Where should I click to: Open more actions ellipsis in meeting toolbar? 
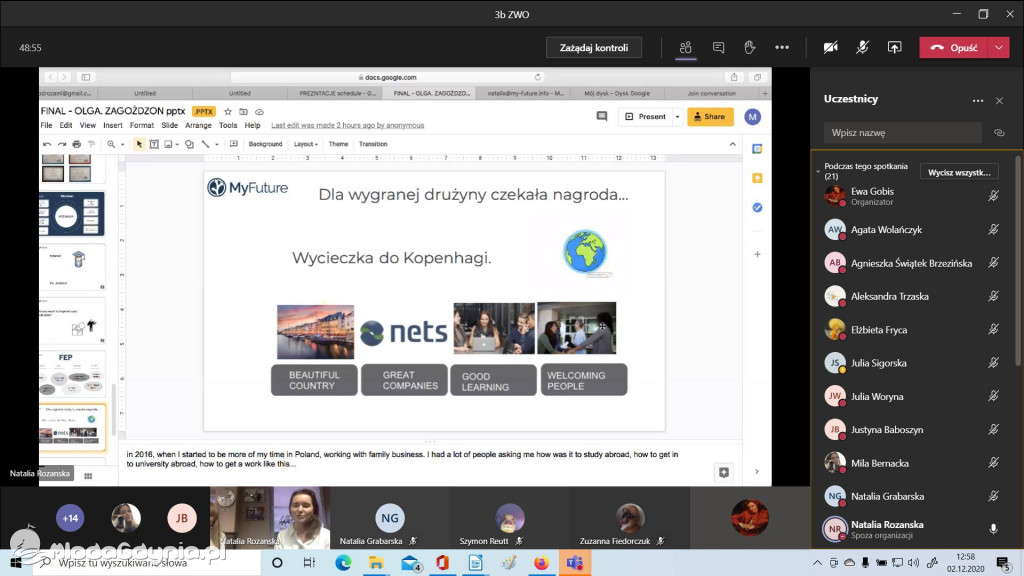pyautogui.click(x=782, y=47)
